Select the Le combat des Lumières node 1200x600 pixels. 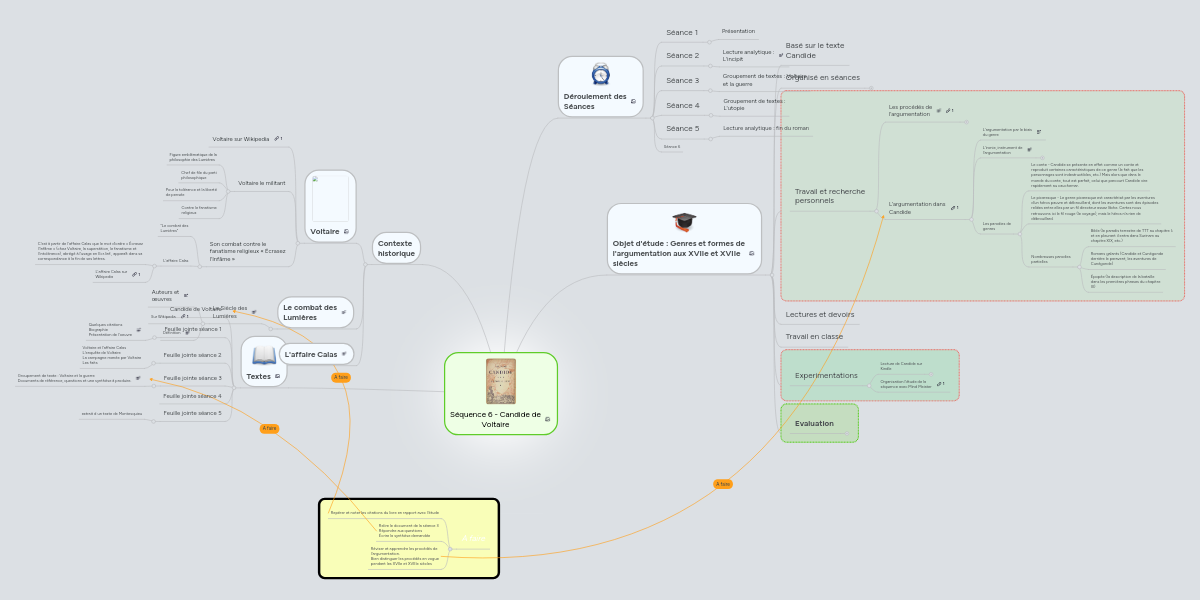click(315, 312)
